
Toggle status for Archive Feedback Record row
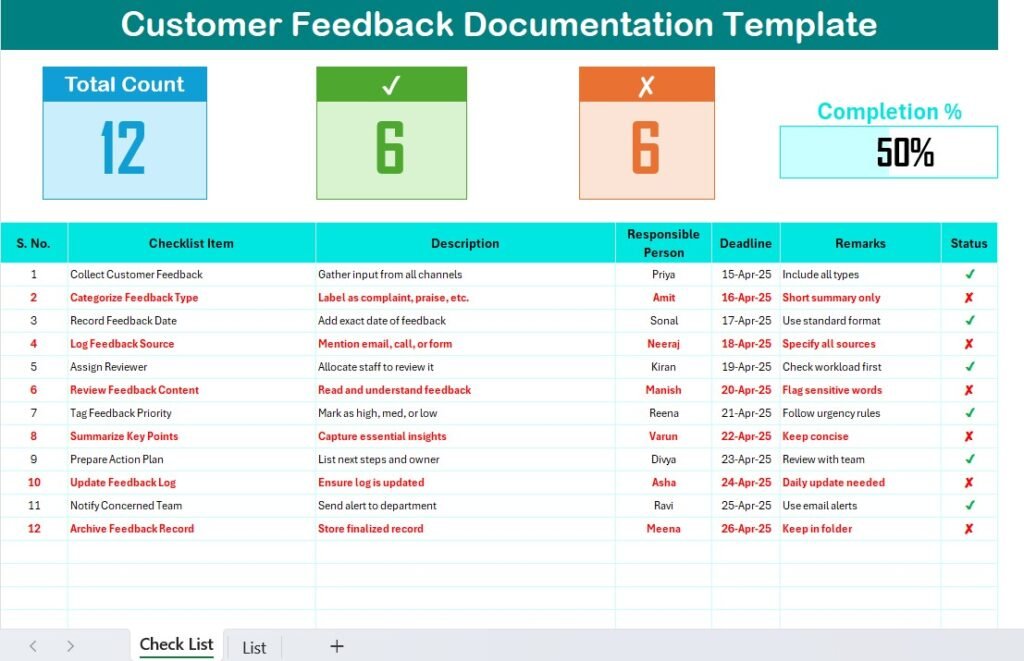(x=968, y=528)
